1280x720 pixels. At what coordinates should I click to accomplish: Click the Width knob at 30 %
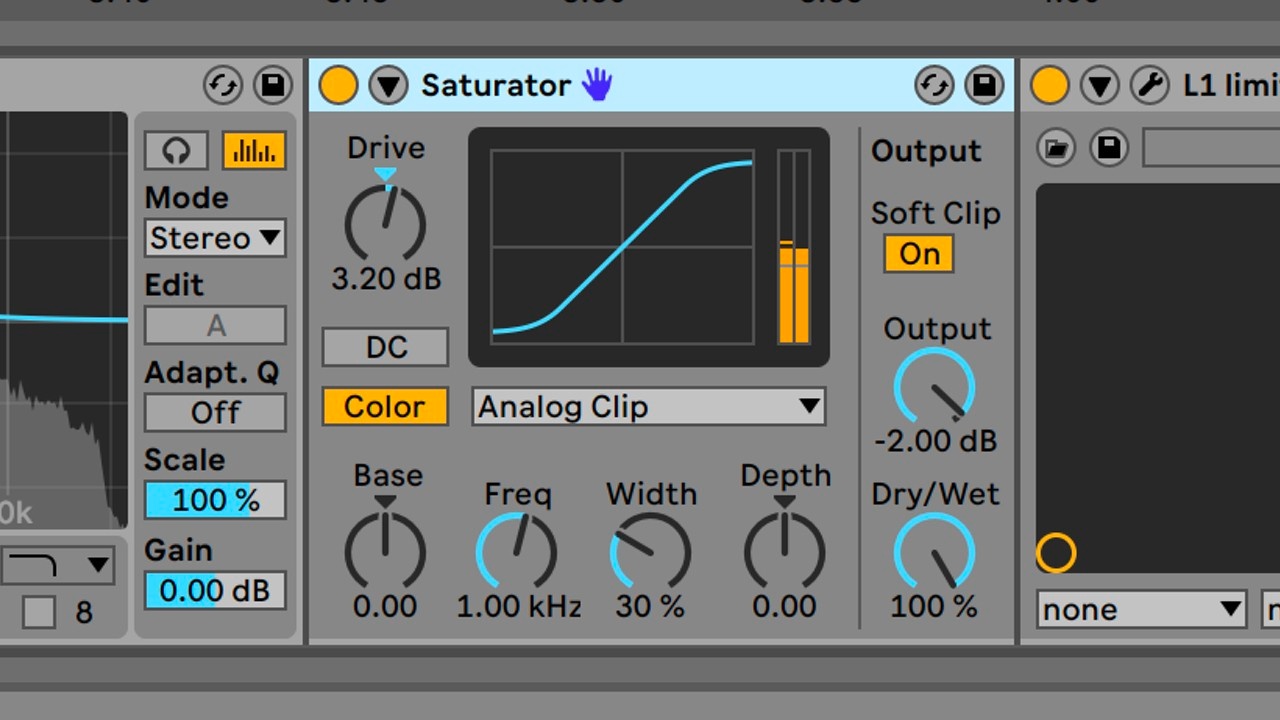[650, 552]
